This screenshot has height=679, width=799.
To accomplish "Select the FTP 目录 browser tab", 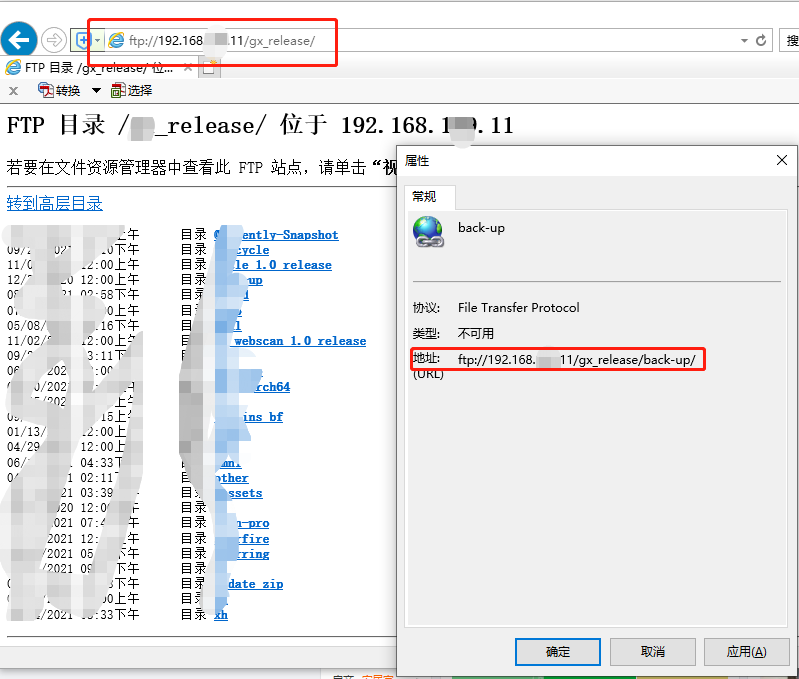I will coord(99,67).
